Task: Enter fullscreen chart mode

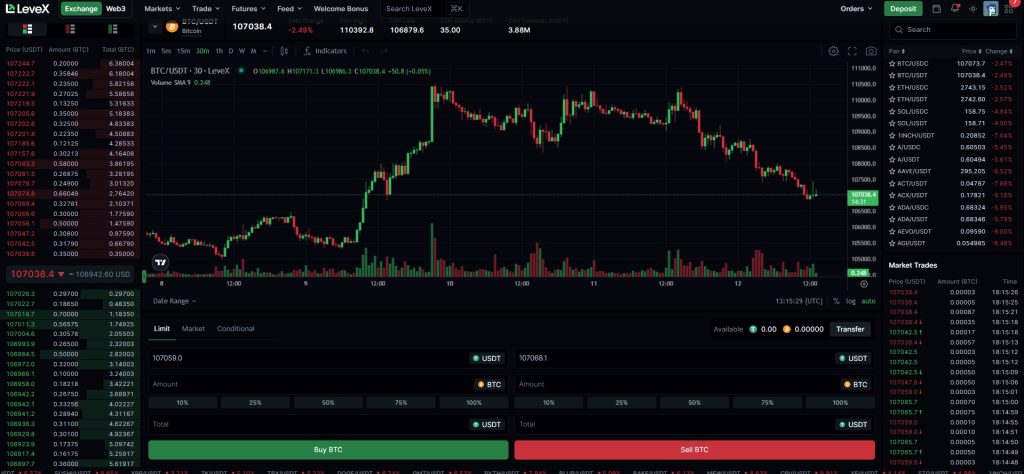Action: click(x=852, y=51)
